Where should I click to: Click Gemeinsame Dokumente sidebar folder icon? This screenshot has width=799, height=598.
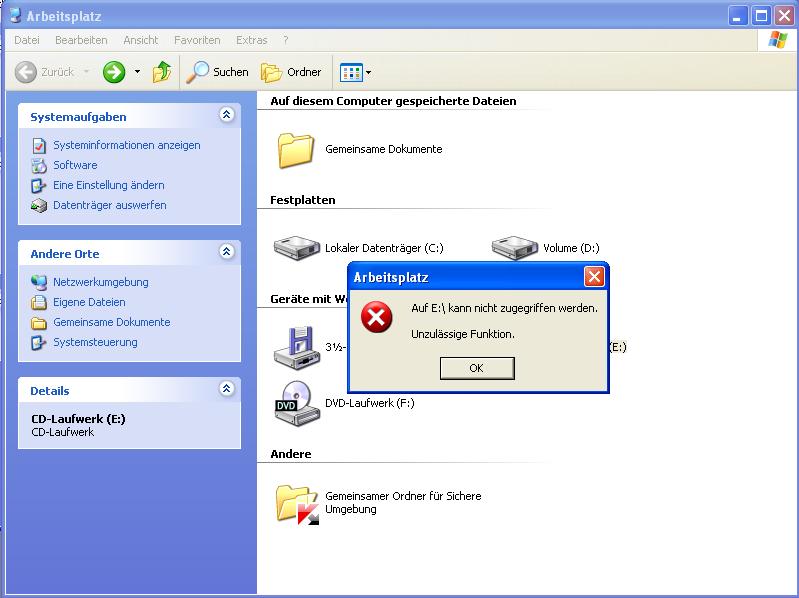(x=39, y=323)
